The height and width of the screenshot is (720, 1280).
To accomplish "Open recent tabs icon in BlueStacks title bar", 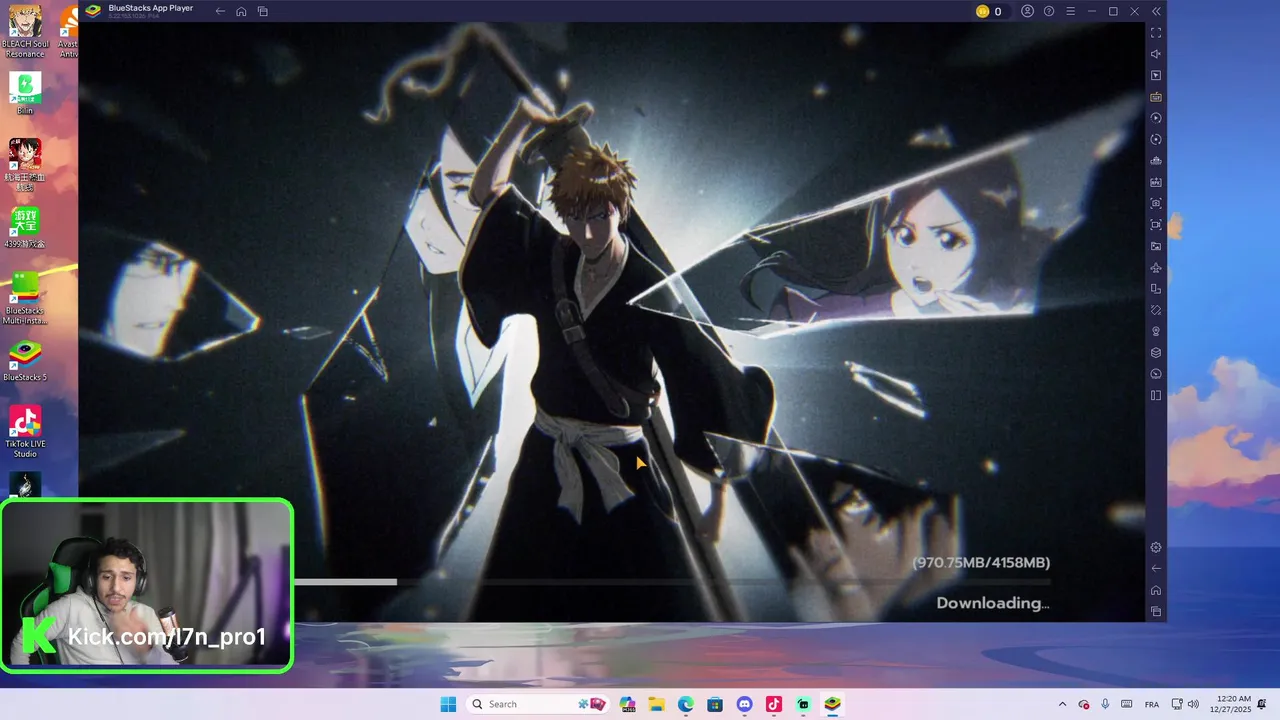I will (262, 11).
